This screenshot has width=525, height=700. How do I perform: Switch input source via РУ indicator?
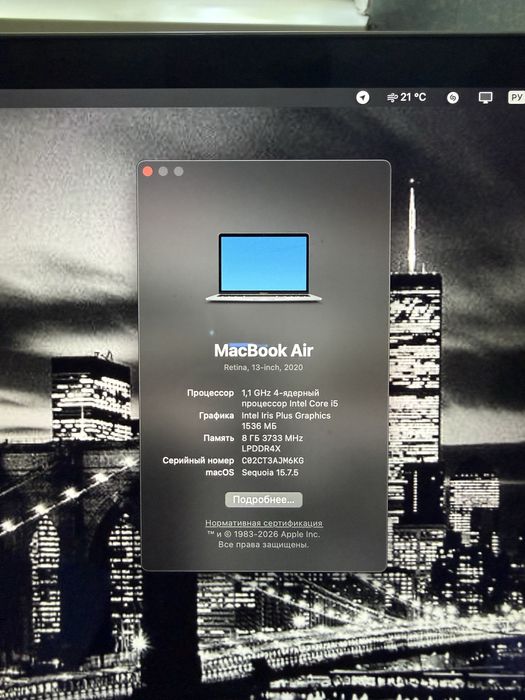point(517,97)
